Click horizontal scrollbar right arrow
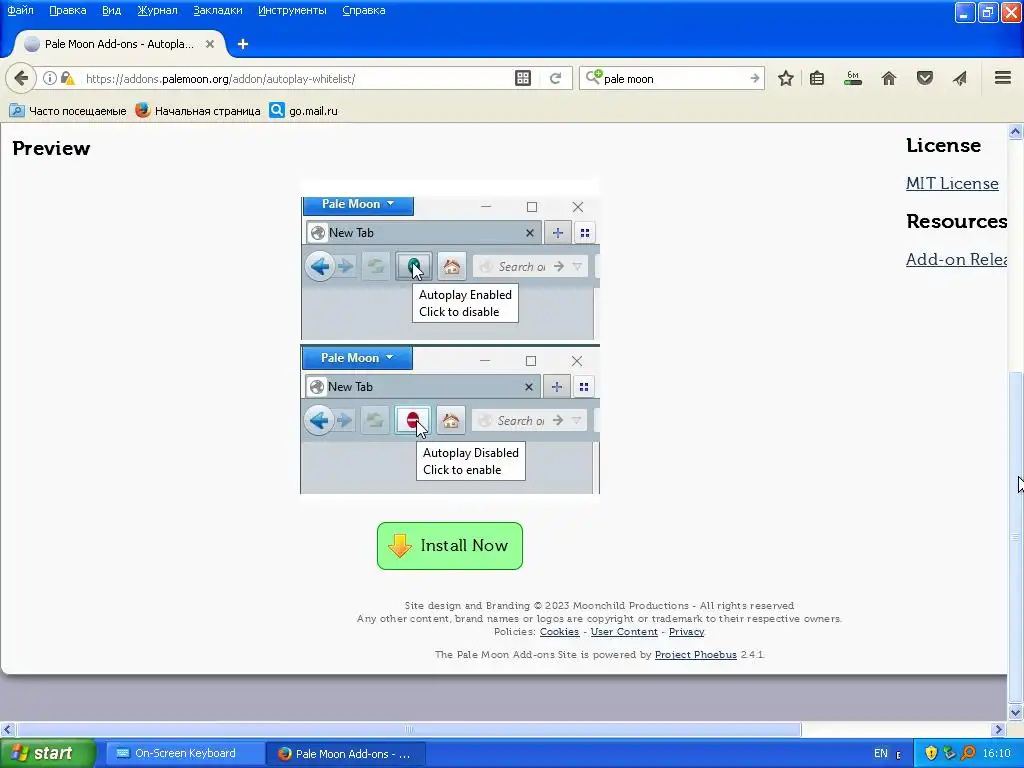The height and width of the screenshot is (768, 1024). tap(999, 729)
